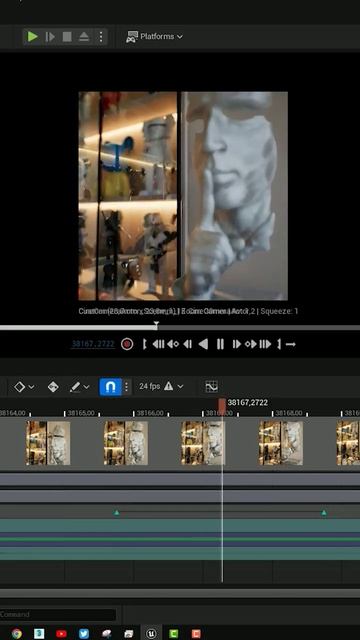360x640 pixels.
Task: Open the keyframe options diamond dropdown
Action: point(24,387)
